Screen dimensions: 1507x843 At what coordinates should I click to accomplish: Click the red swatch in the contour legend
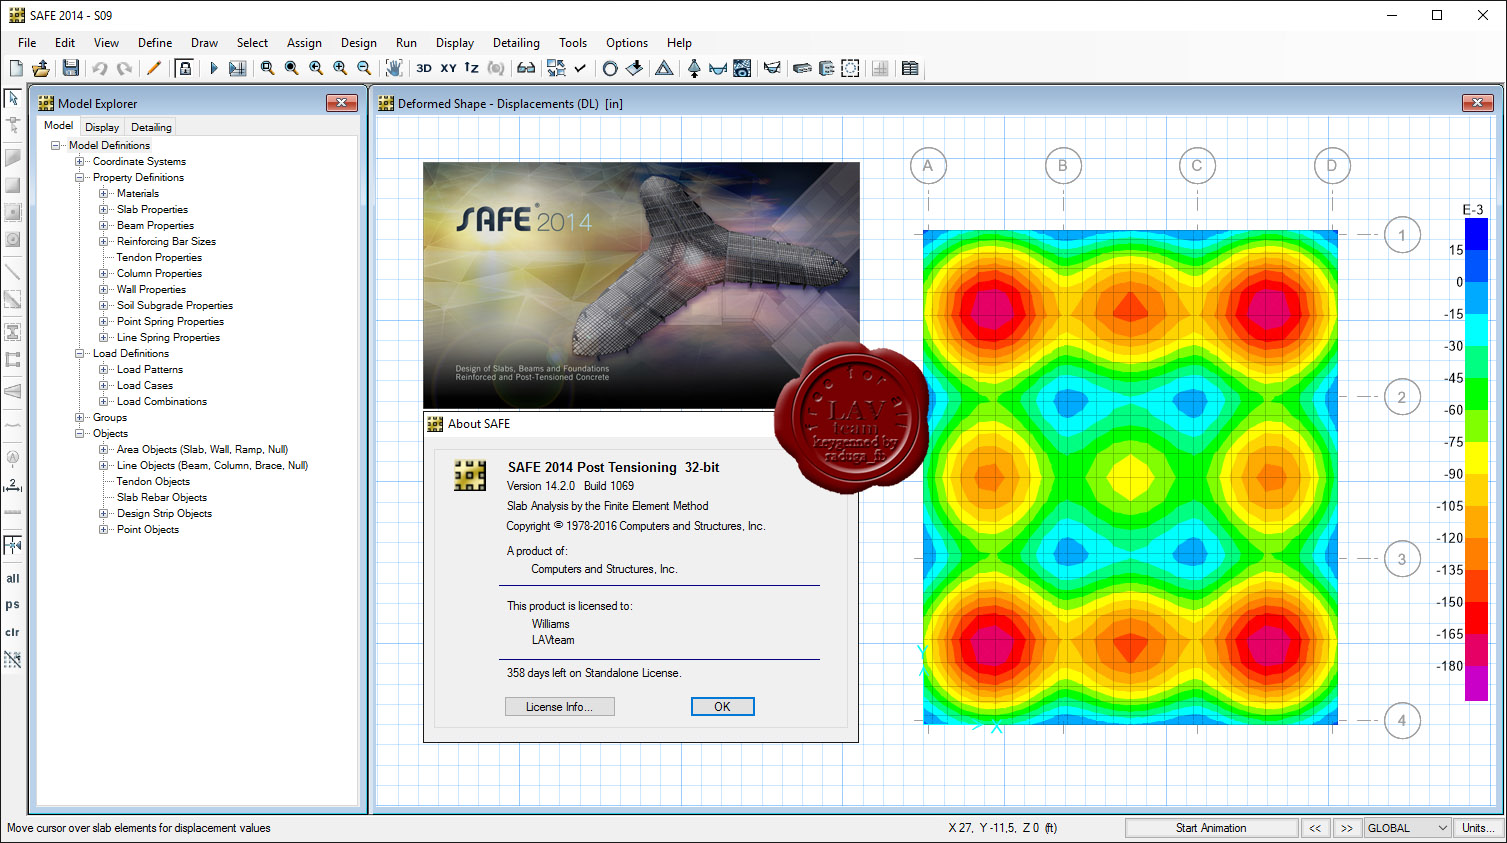[x=1476, y=618]
